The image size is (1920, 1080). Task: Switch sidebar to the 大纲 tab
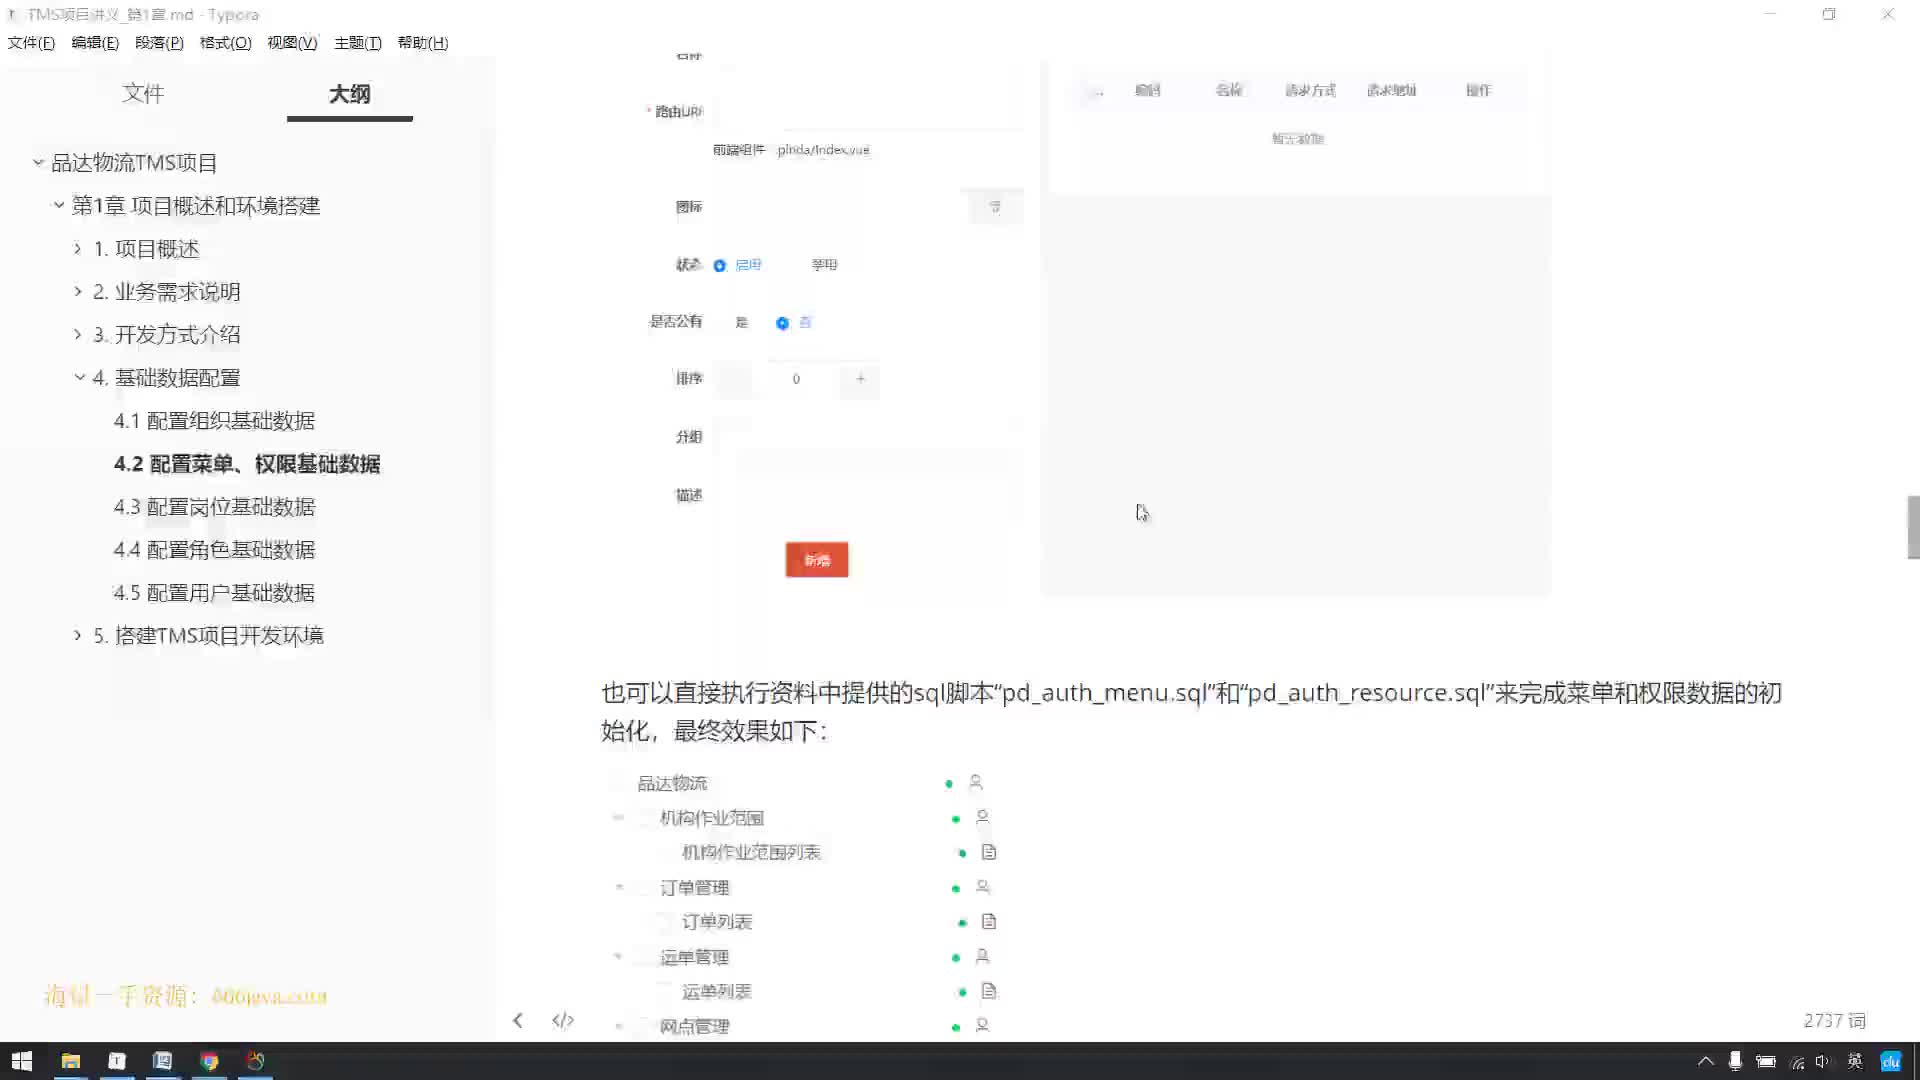(x=349, y=94)
